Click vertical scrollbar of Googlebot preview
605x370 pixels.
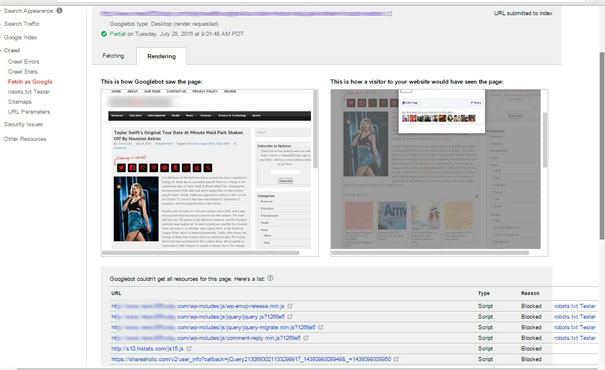tap(316, 129)
